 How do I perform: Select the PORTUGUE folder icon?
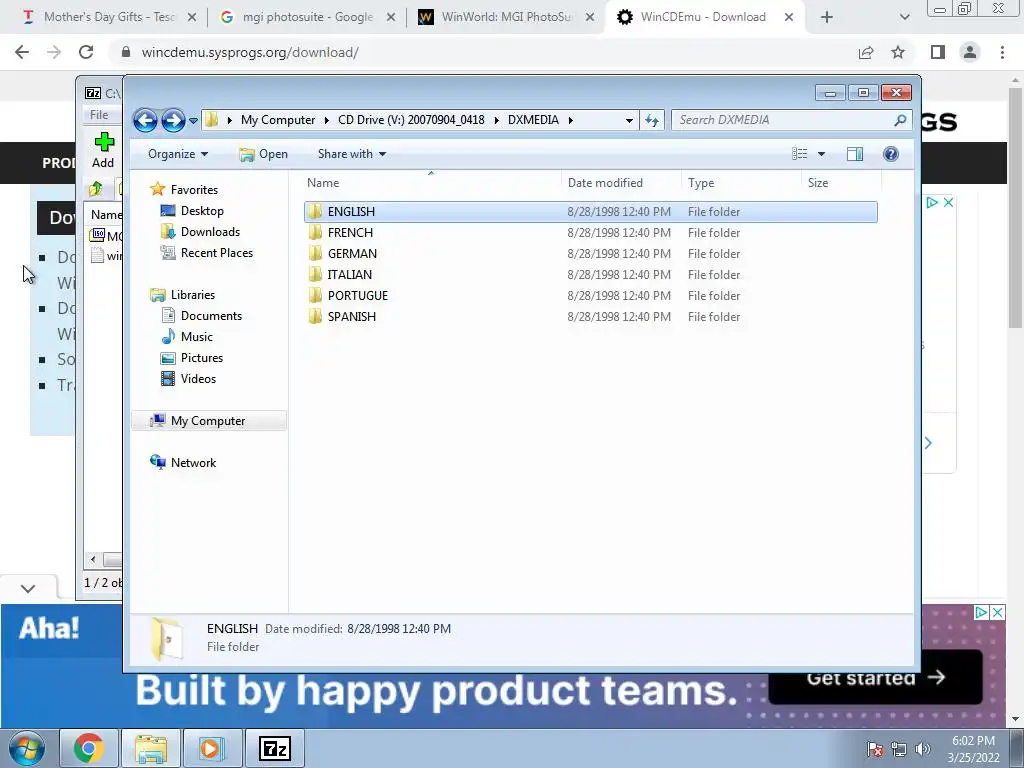[x=315, y=295]
